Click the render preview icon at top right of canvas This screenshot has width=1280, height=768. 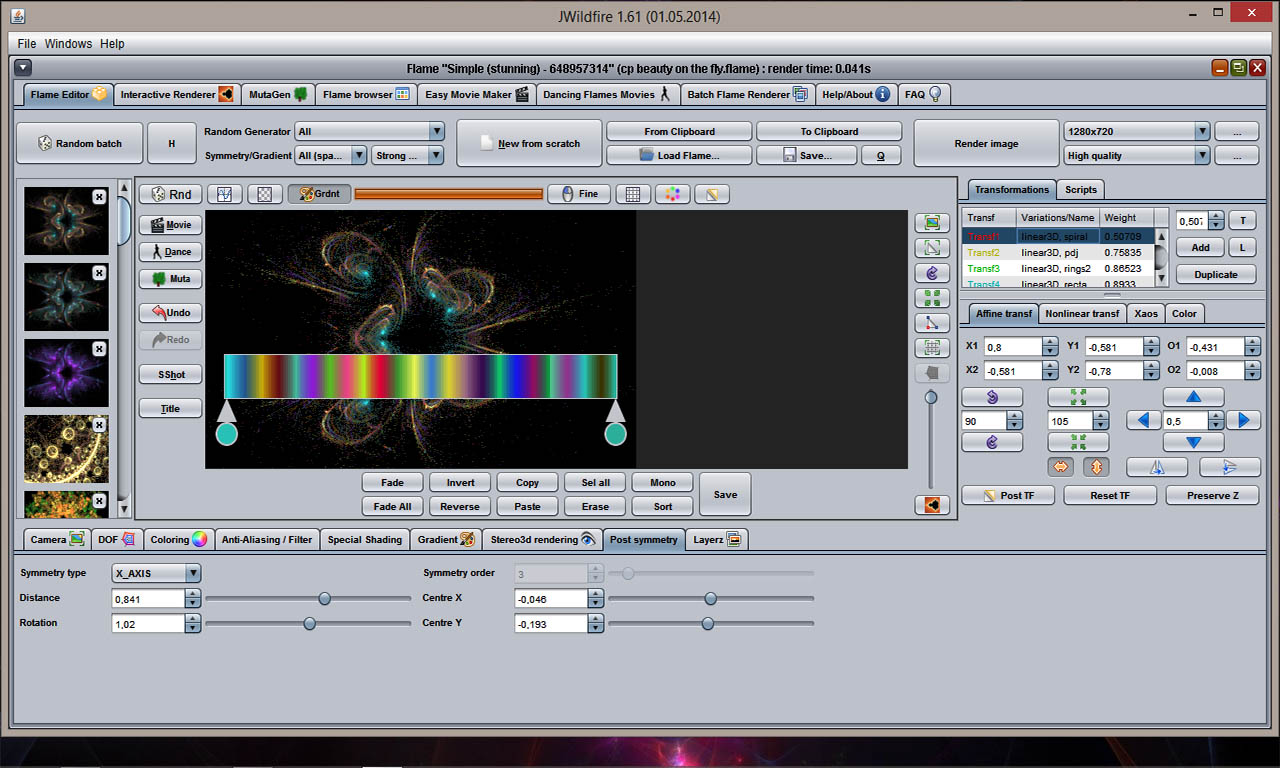932,222
